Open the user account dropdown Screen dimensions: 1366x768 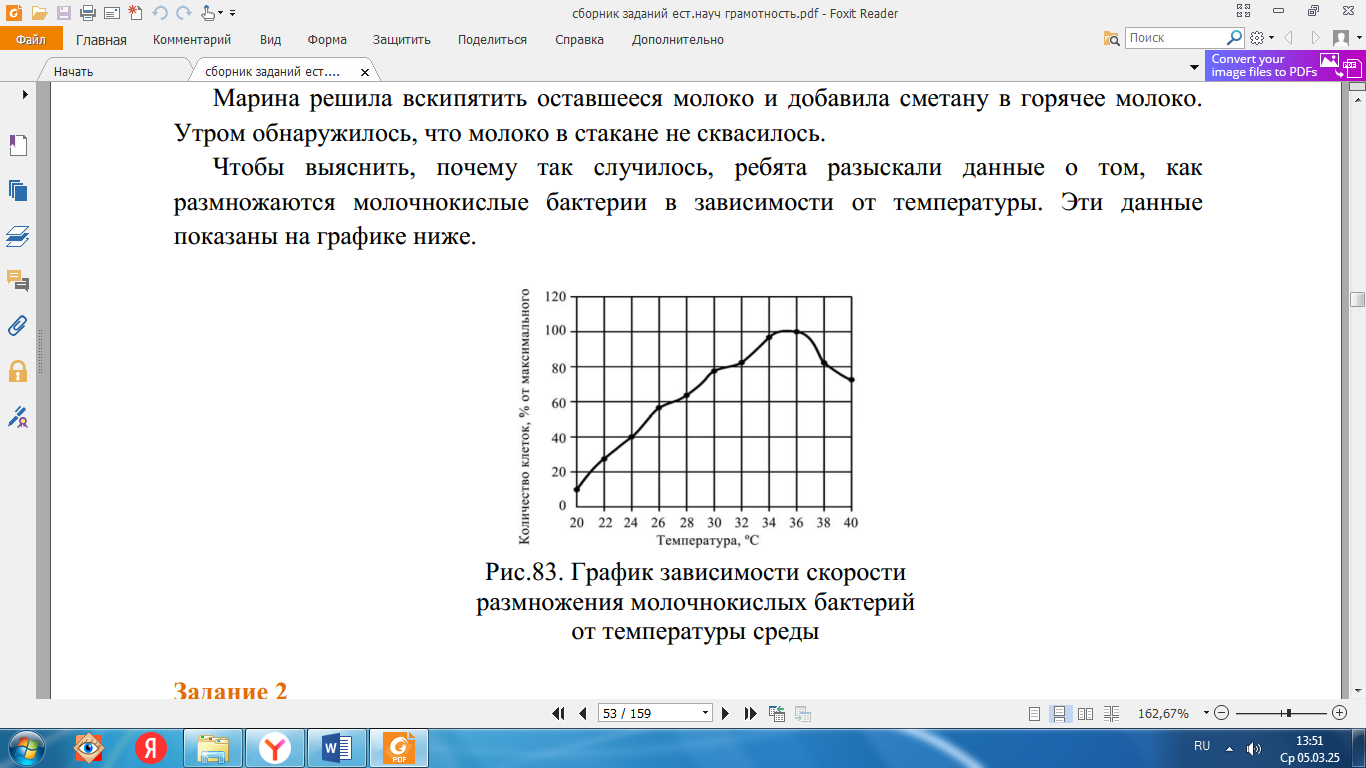click(x=1347, y=38)
